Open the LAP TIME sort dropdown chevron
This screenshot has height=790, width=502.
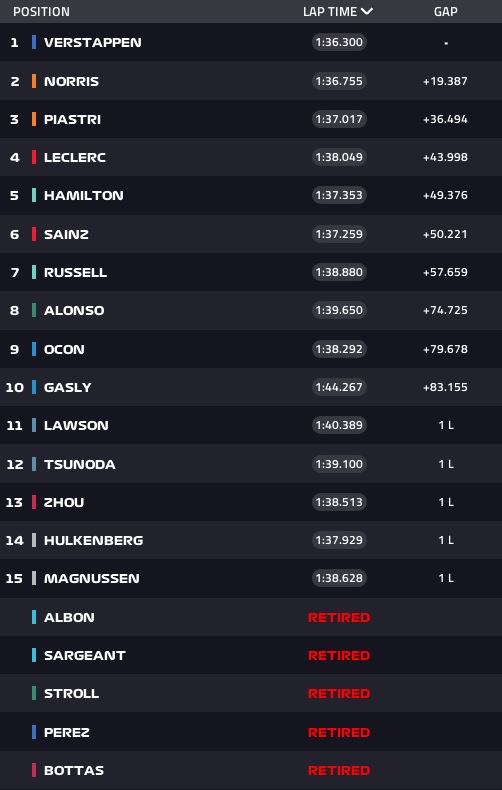[x=367, y=12]
